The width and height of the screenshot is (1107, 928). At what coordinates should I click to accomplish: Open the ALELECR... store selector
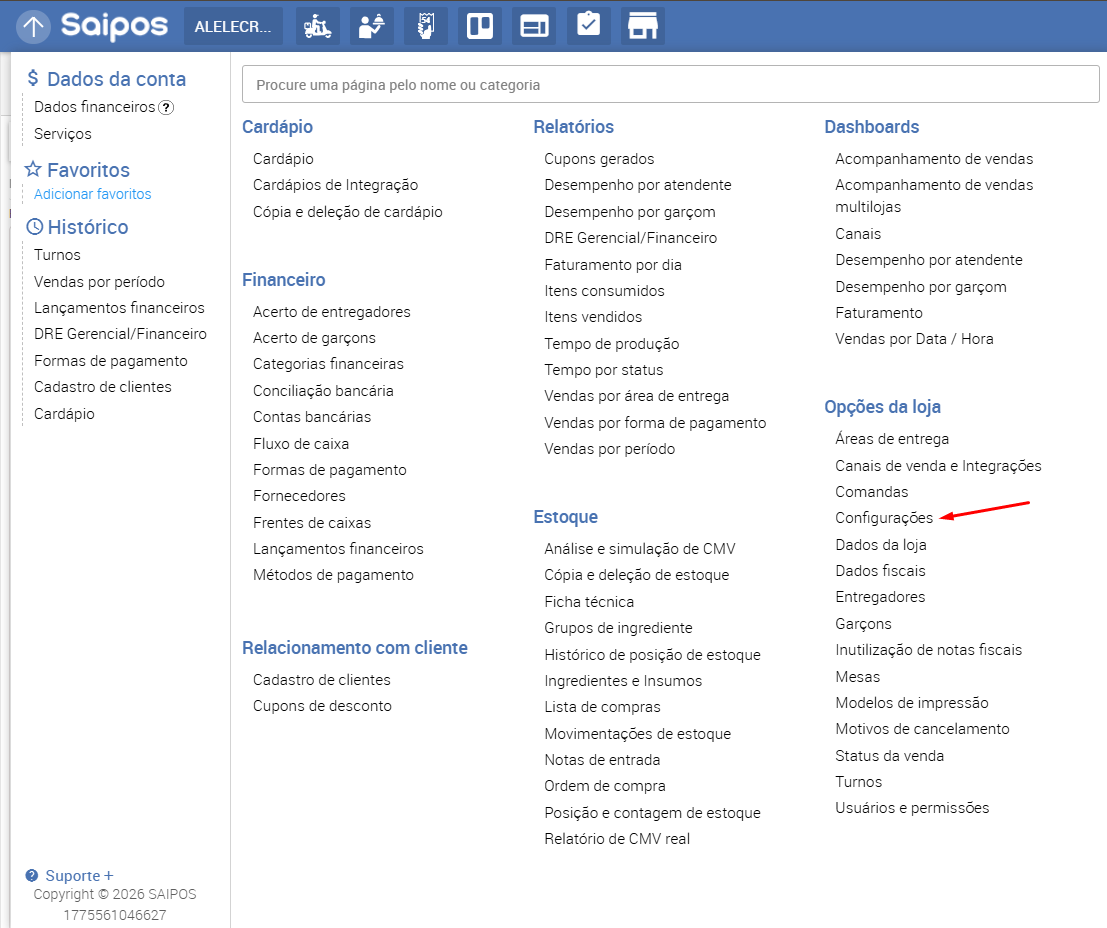coord(233,26)
